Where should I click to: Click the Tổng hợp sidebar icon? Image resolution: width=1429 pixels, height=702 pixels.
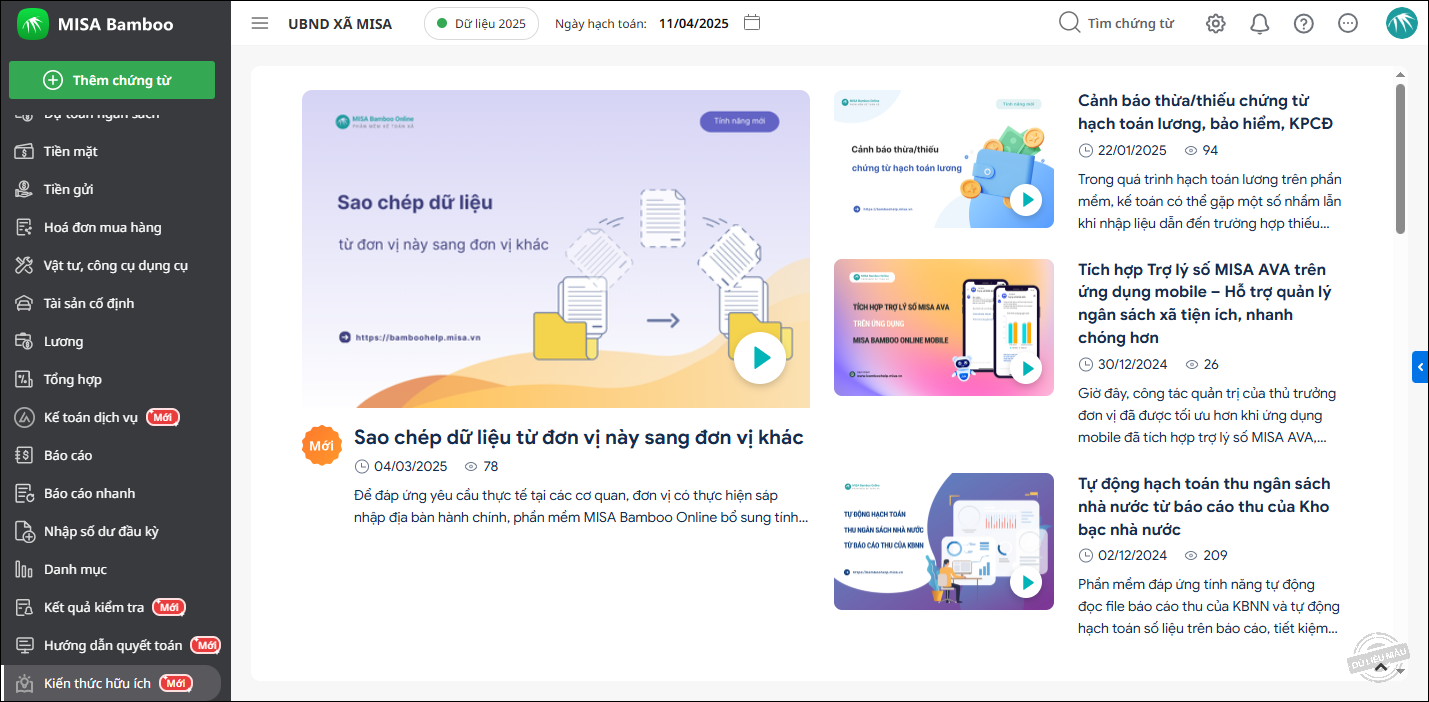tap(25, 380)
